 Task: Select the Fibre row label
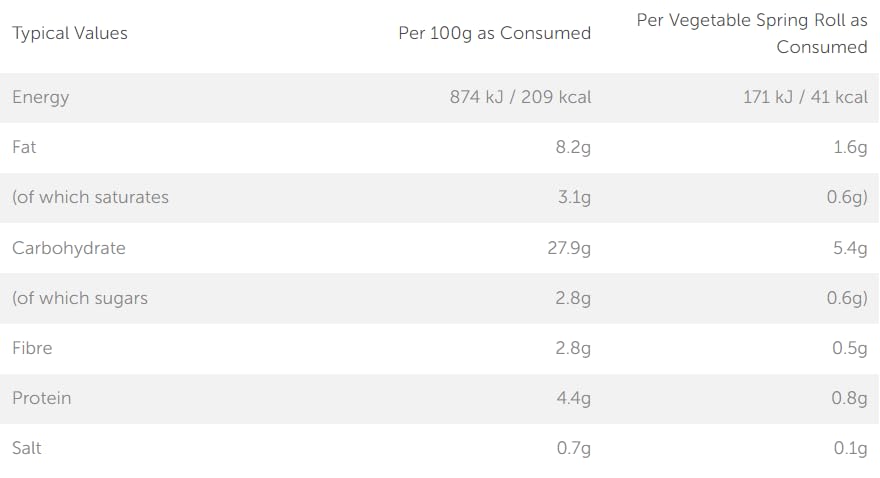32,348
